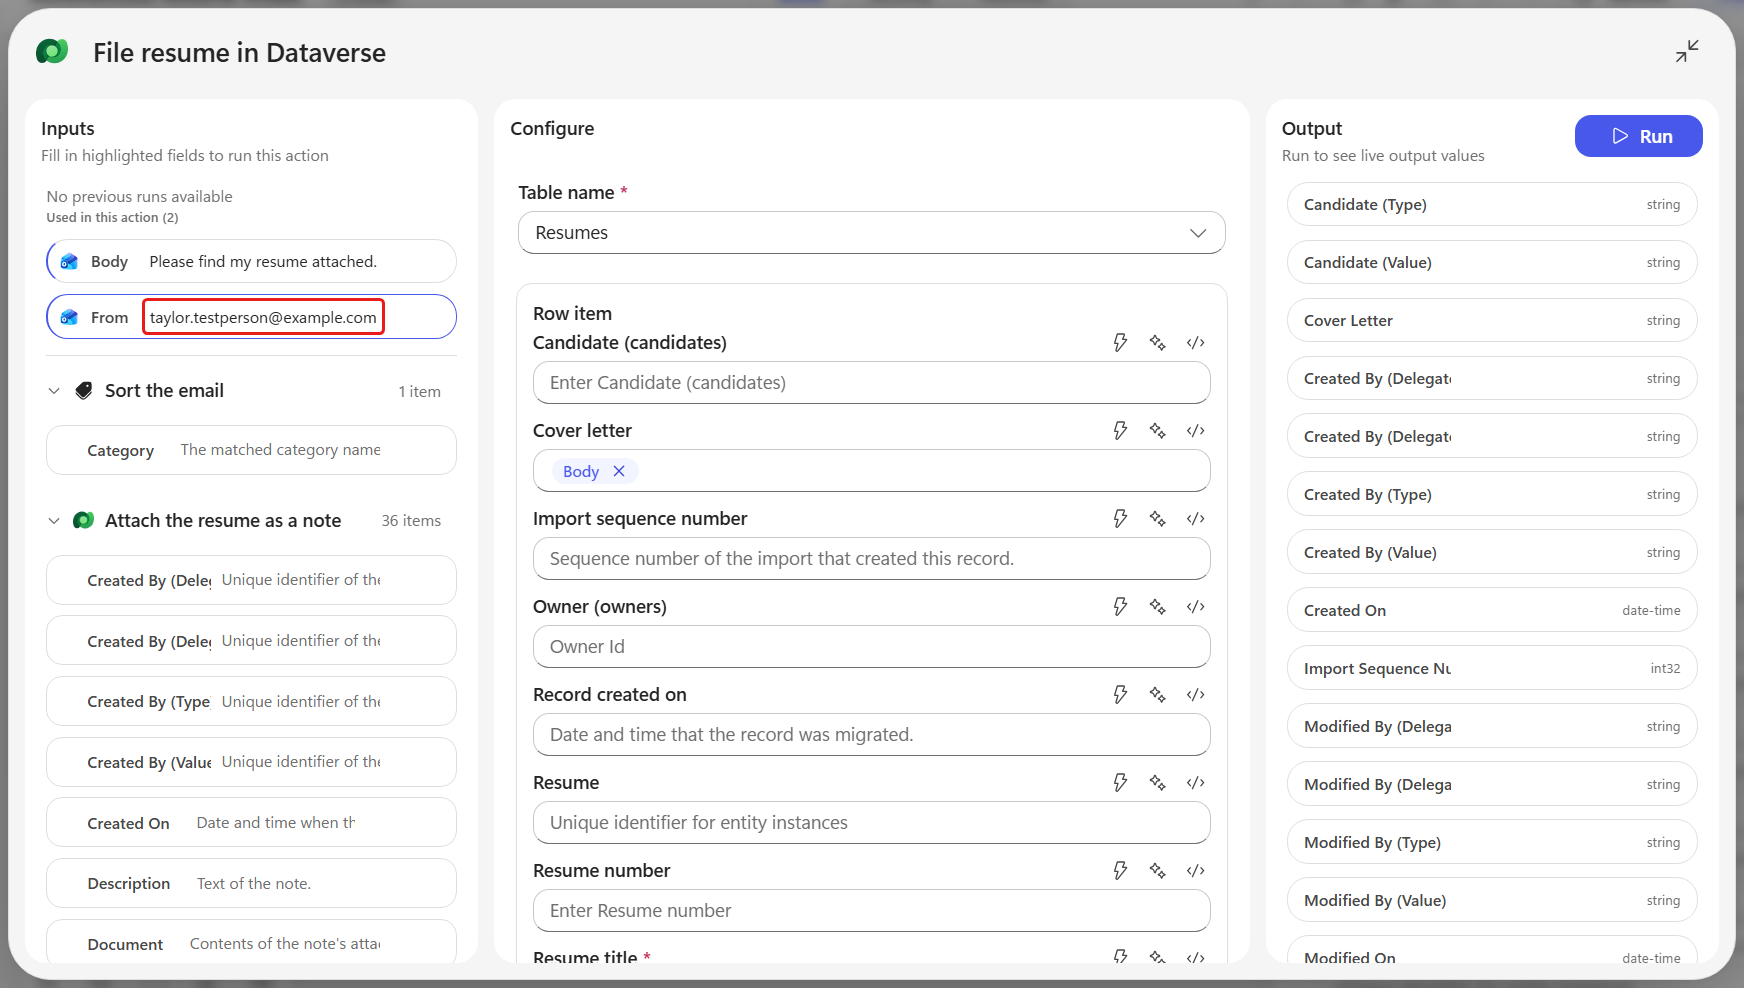Click the sparkle icon for the Resume field
This screenshot has width=1744, height=988.
[x=1158, y=783]
